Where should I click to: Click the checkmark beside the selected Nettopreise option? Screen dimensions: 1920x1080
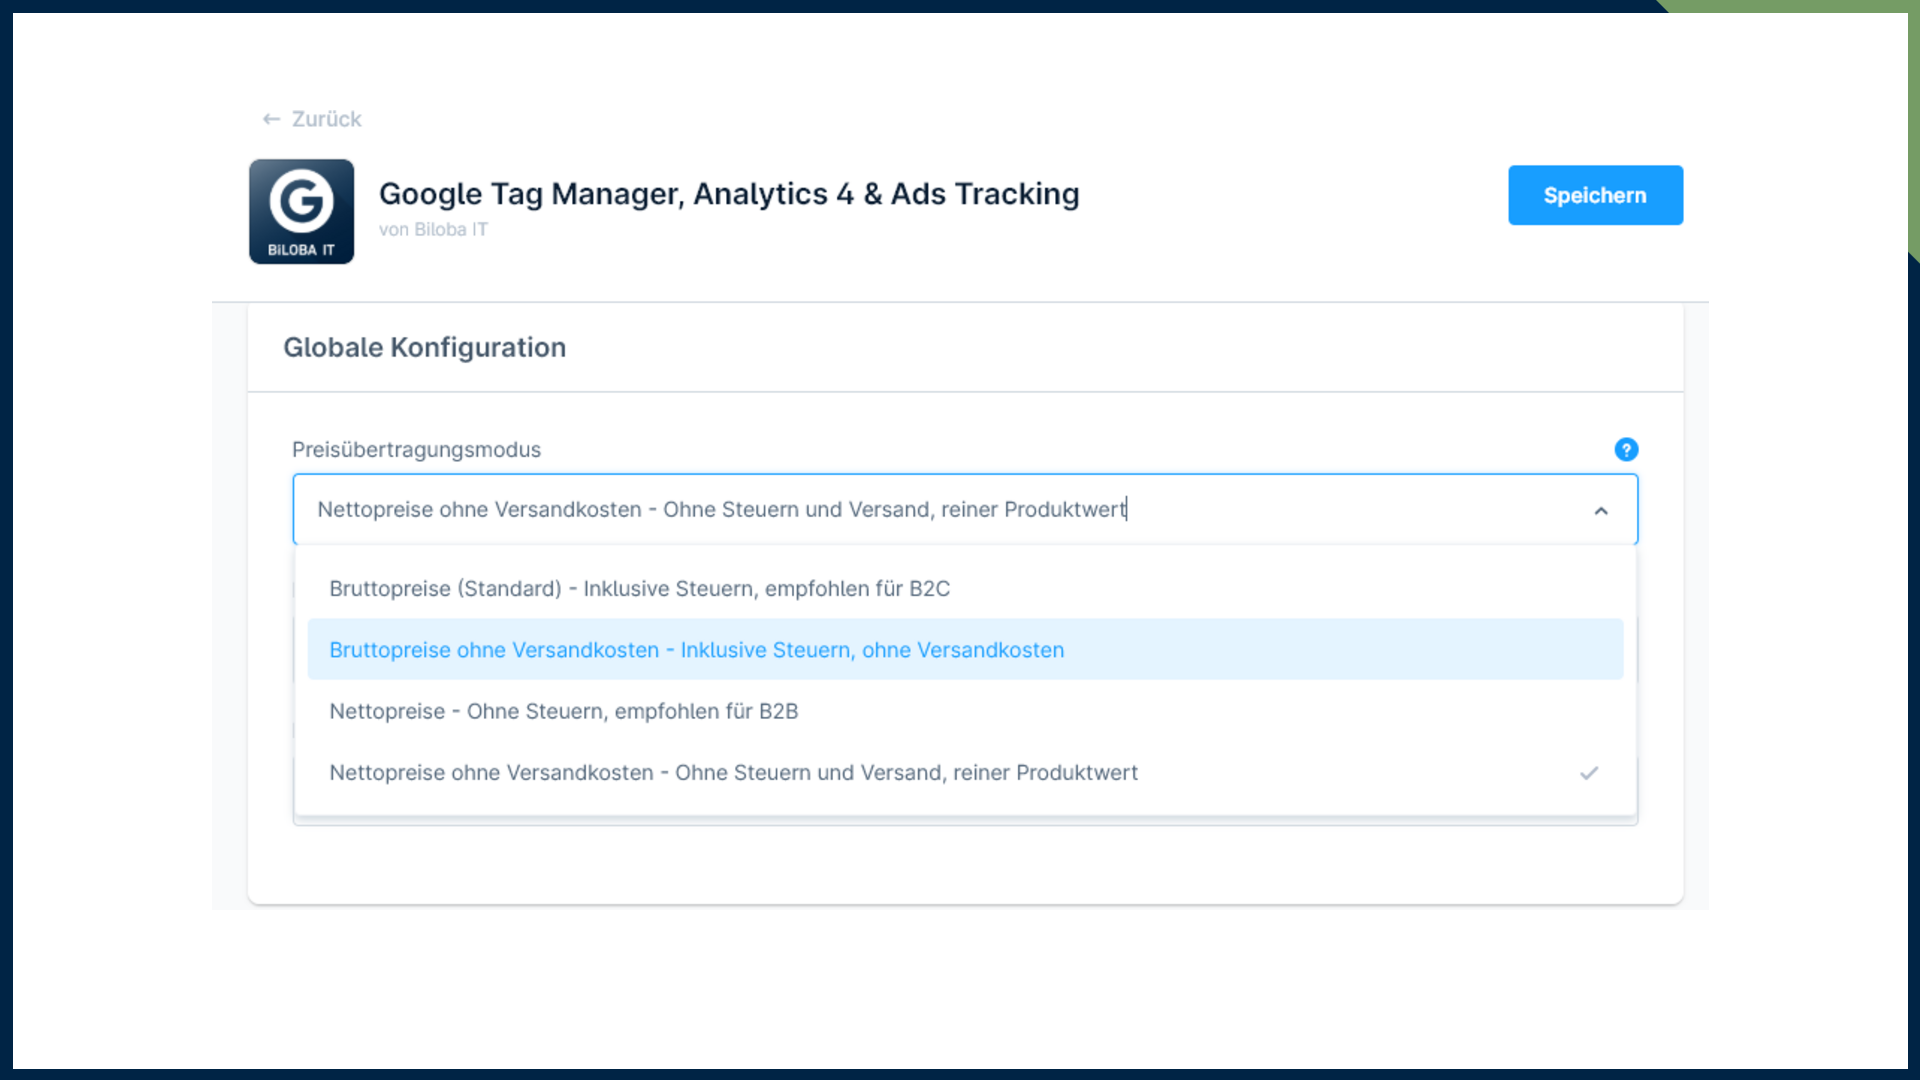(x=1589, y=773)
